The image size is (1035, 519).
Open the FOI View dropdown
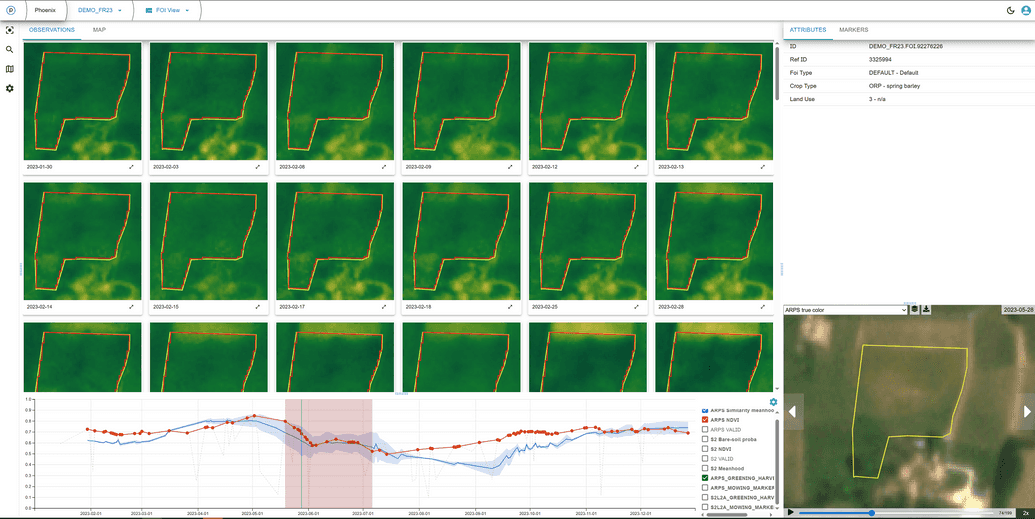pyautogui.click(x=166, y=10)
